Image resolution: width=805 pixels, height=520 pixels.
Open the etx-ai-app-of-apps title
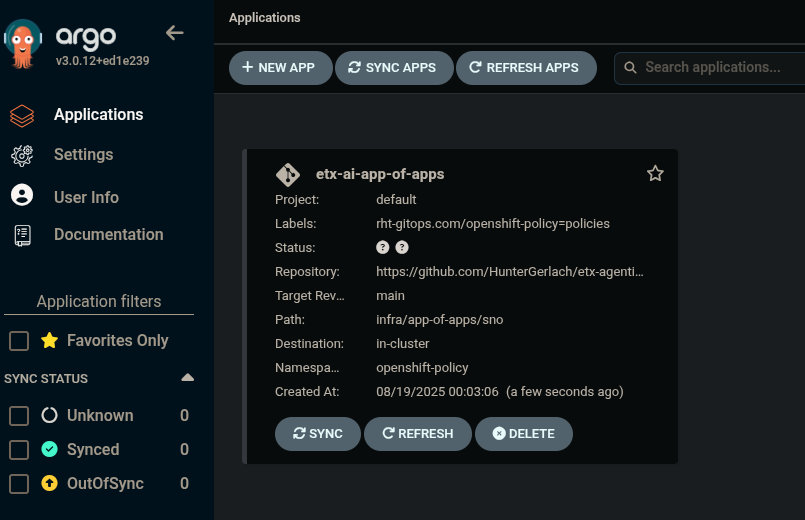pyautogui.click(x=380, y=174)
